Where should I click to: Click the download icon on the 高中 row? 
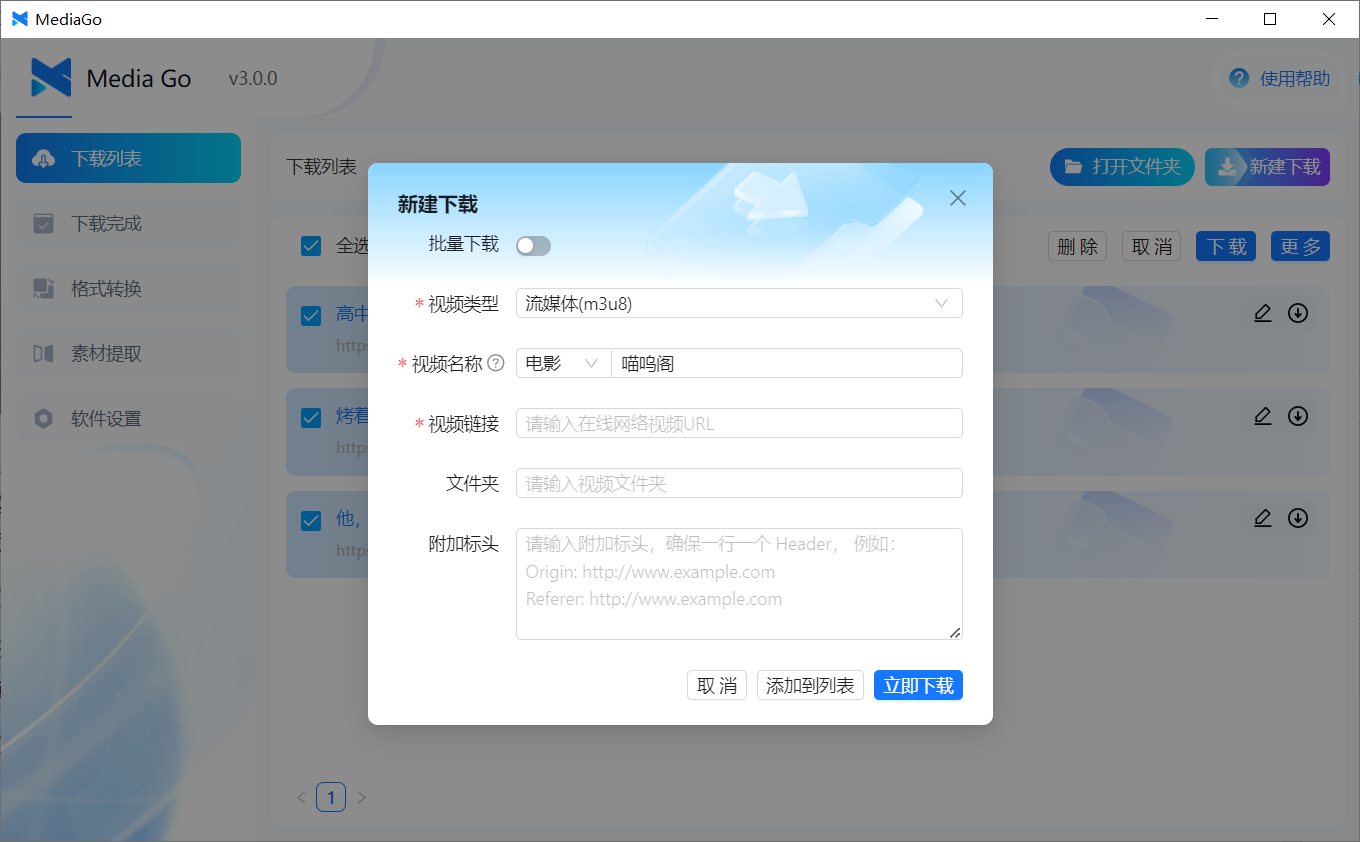[1298, 313]
